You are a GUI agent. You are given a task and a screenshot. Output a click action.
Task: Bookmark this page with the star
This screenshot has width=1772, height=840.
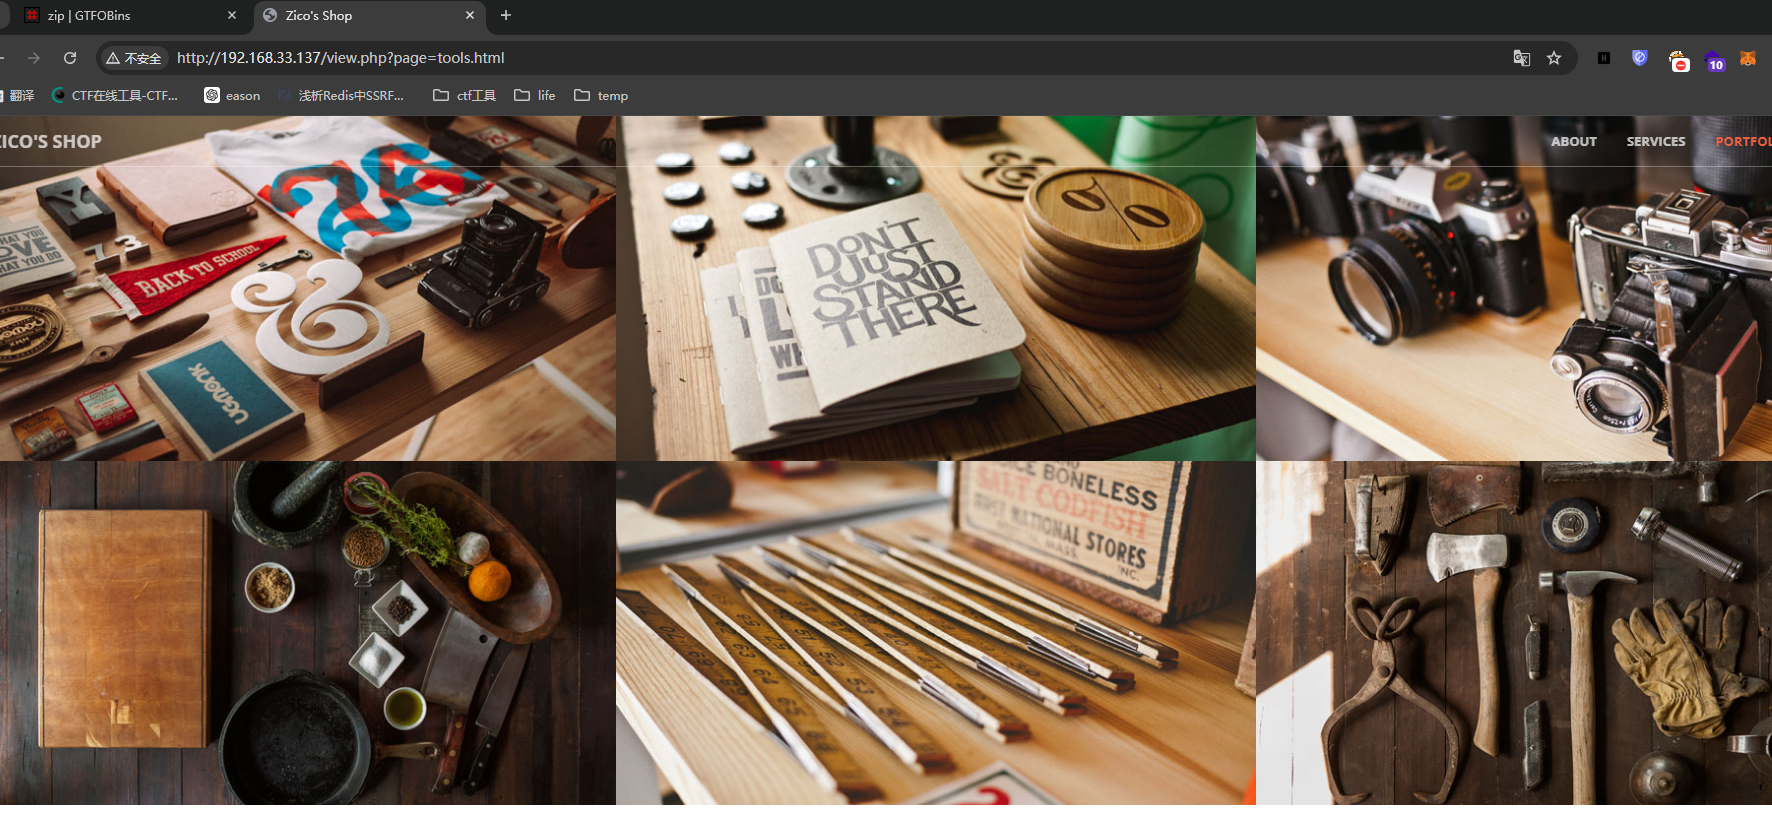tap(1554, 58)
